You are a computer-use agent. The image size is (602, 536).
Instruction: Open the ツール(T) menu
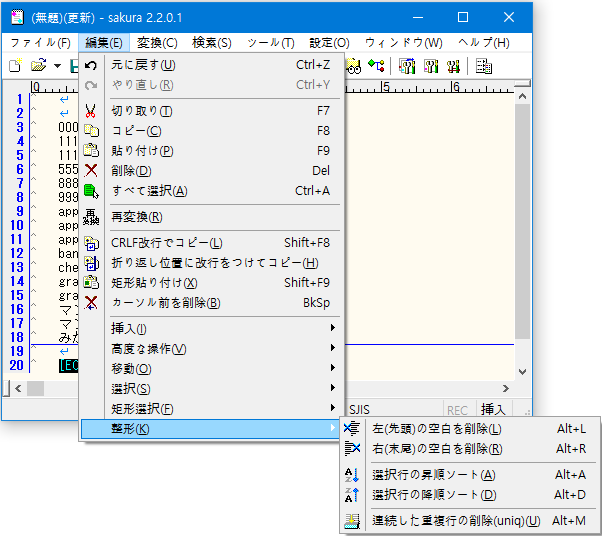271,43
